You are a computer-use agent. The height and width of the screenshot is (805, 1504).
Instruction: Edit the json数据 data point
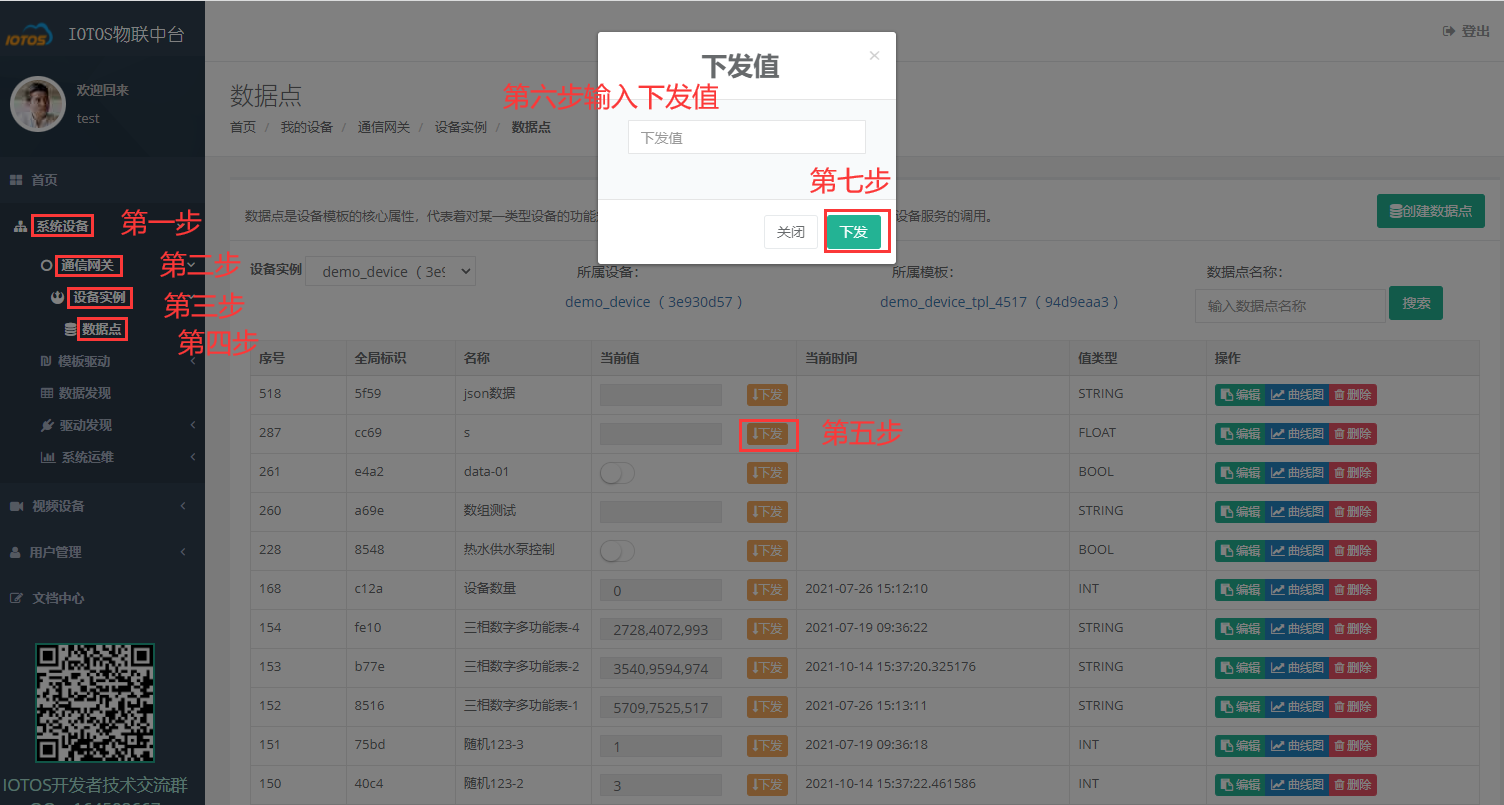click(1240, 394)
